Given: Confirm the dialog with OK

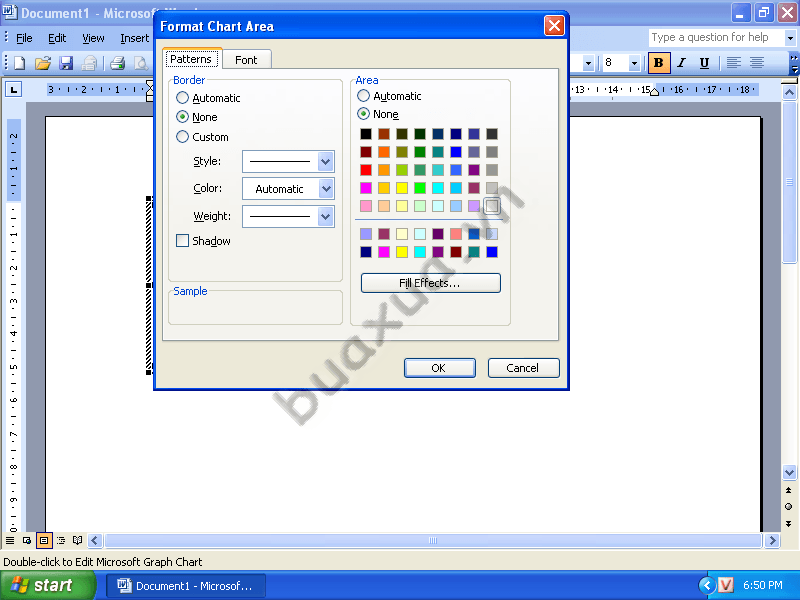Looking at the screenshot, I should 439,368.
